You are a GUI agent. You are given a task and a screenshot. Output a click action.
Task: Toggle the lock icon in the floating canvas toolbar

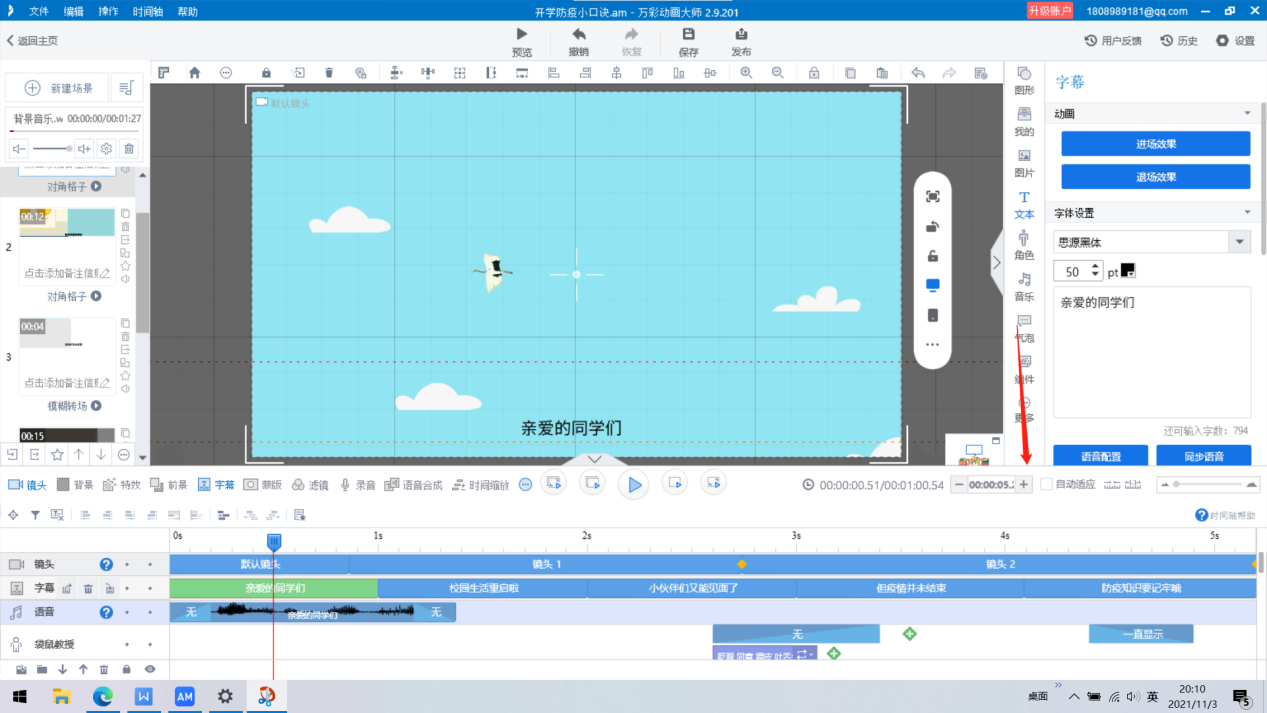point(932,255)
